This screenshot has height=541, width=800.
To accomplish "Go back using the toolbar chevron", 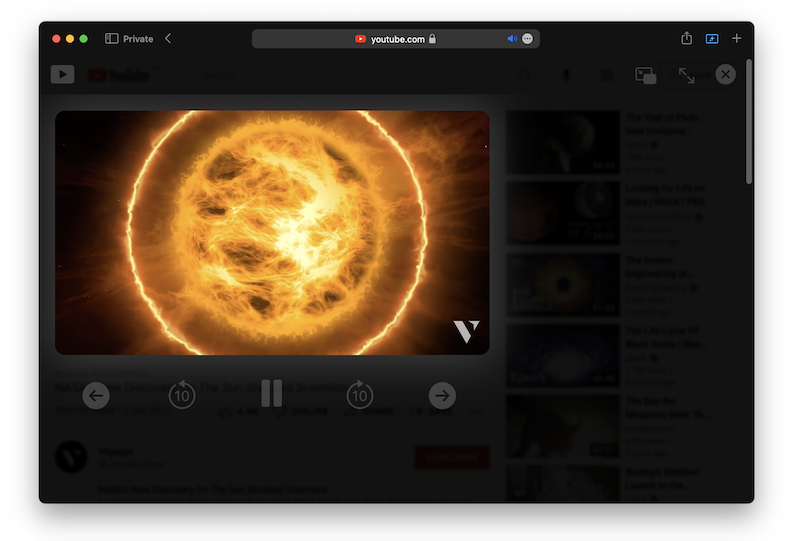I will coord(168,39).
